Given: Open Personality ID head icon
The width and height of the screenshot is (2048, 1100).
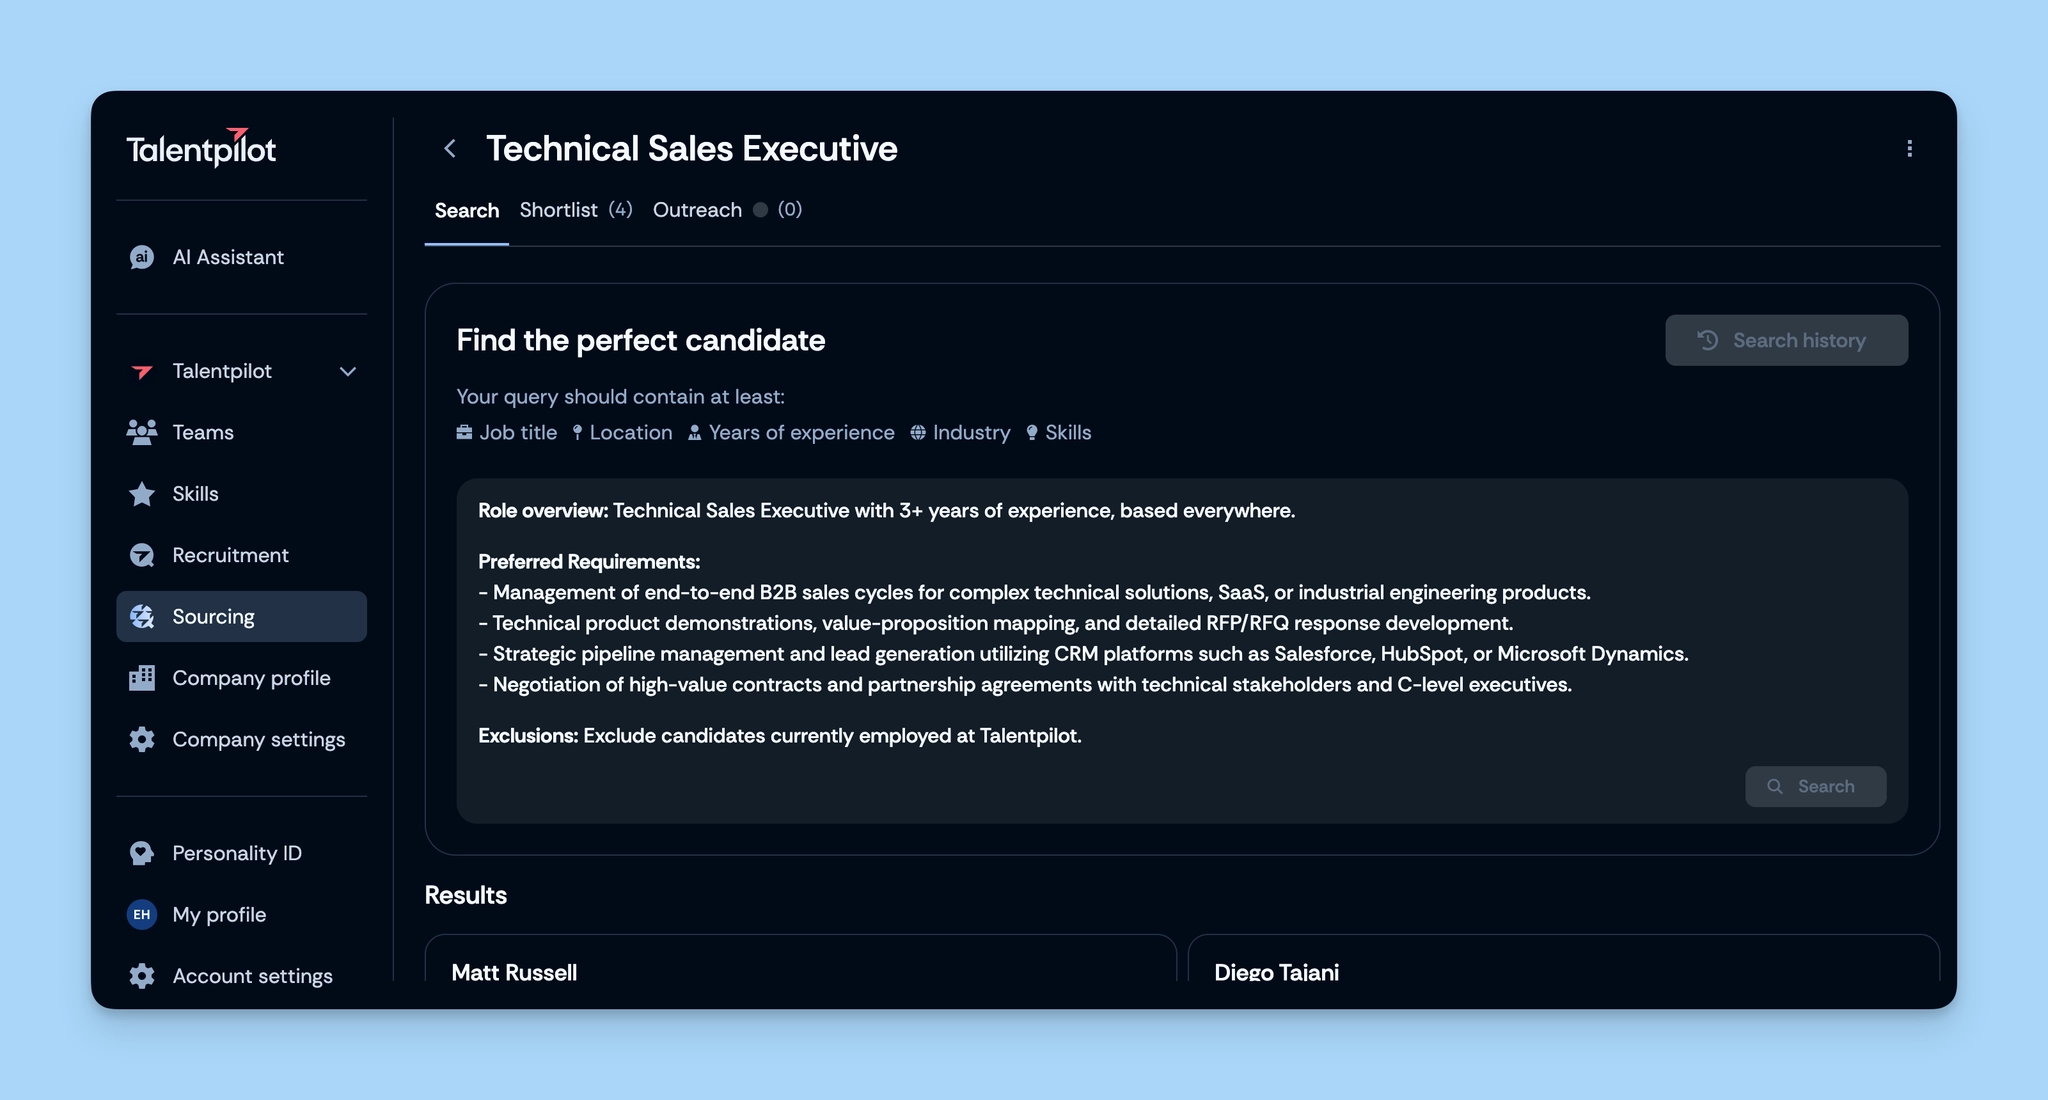Looking at the screenshot, I should click(x=142, y=853).
